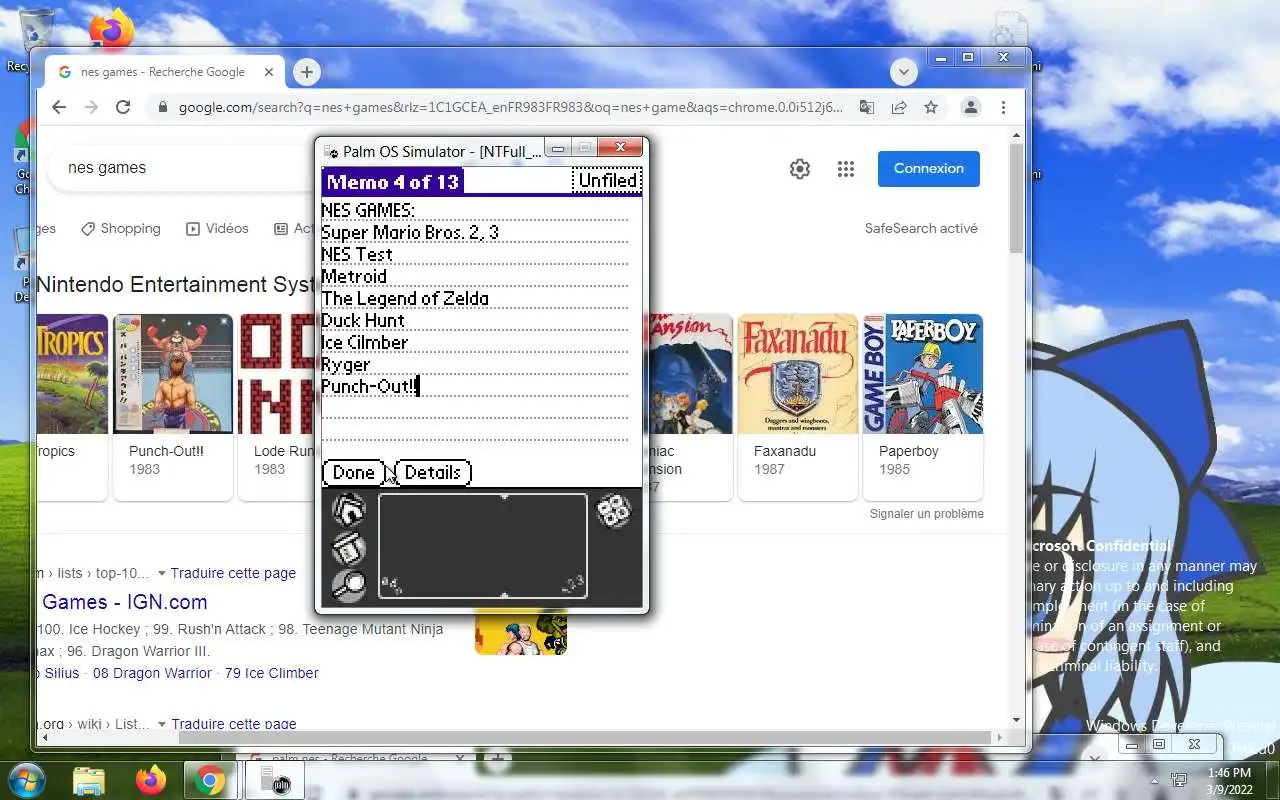Viewport: 1280px width, 800px height.
Task: Click Chrome's forward arrow
Action: click(91, 107)
